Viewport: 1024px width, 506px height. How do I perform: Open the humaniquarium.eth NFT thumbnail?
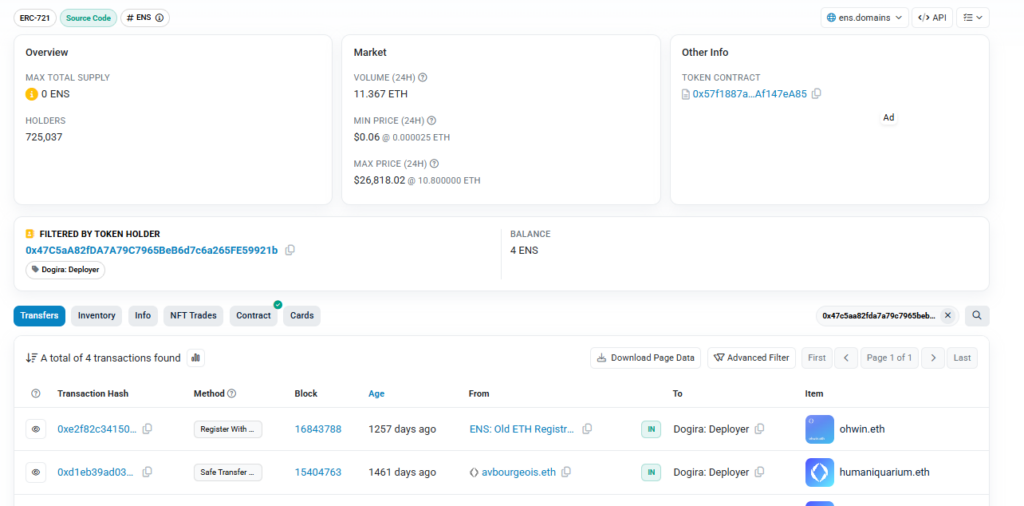tap(820, 472)
